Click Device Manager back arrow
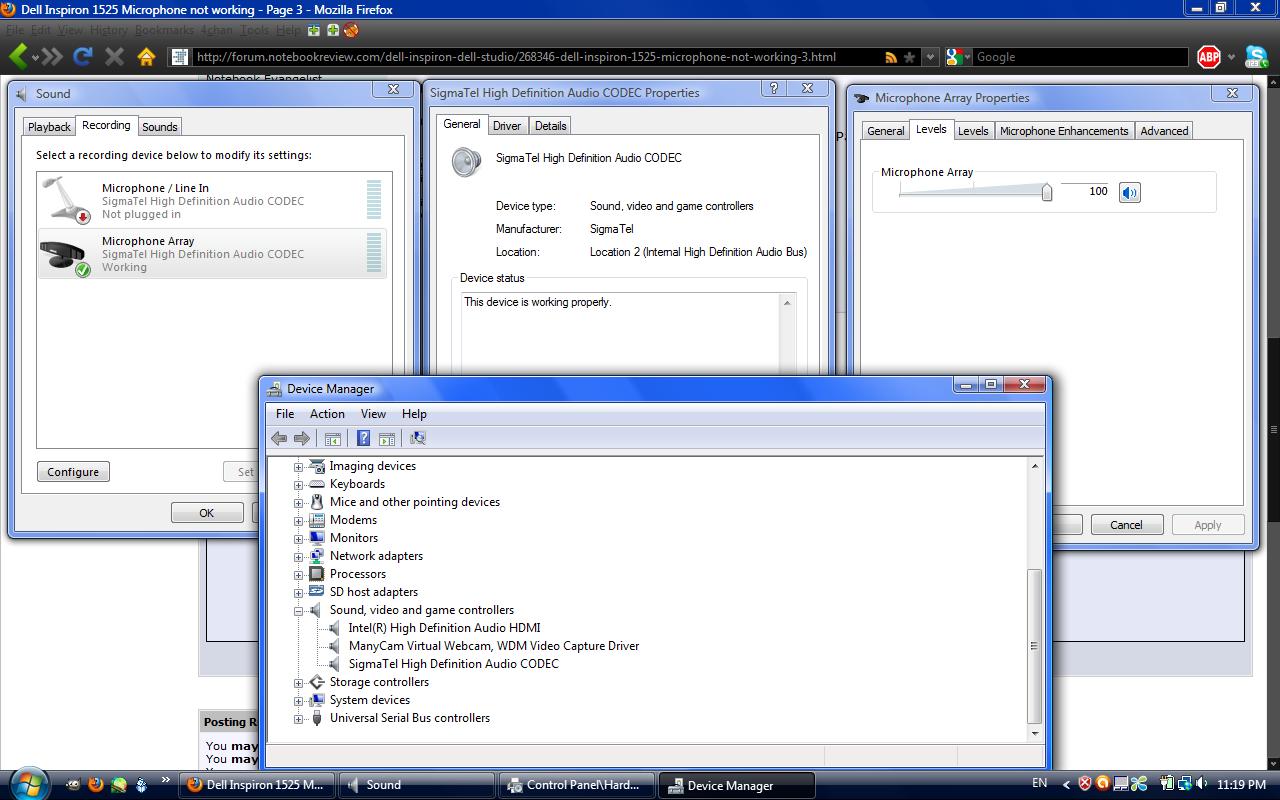 click(279, 438)
